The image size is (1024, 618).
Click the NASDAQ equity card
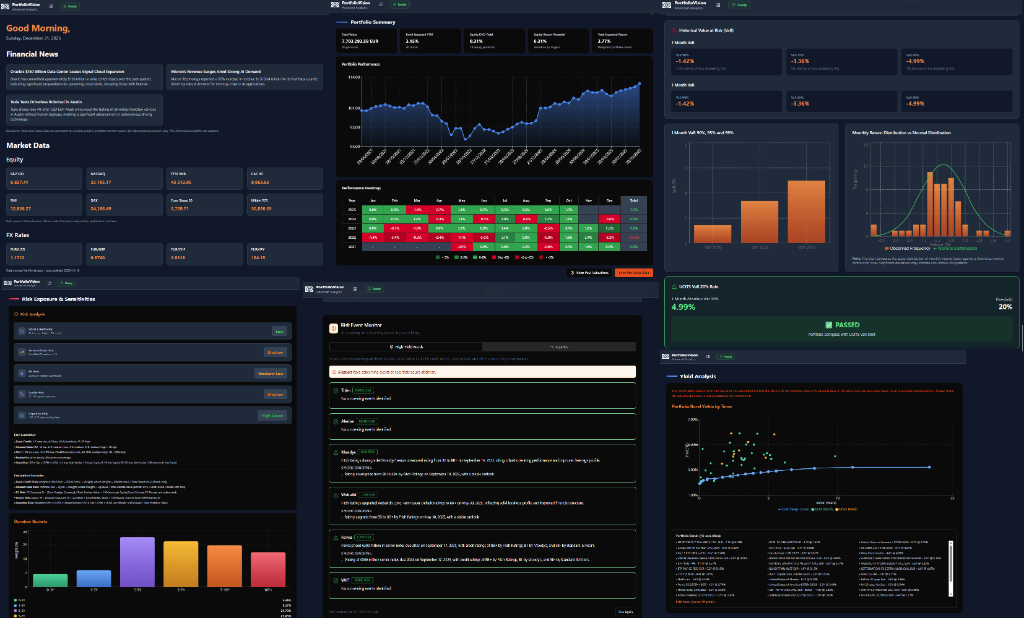pos(125,178)
